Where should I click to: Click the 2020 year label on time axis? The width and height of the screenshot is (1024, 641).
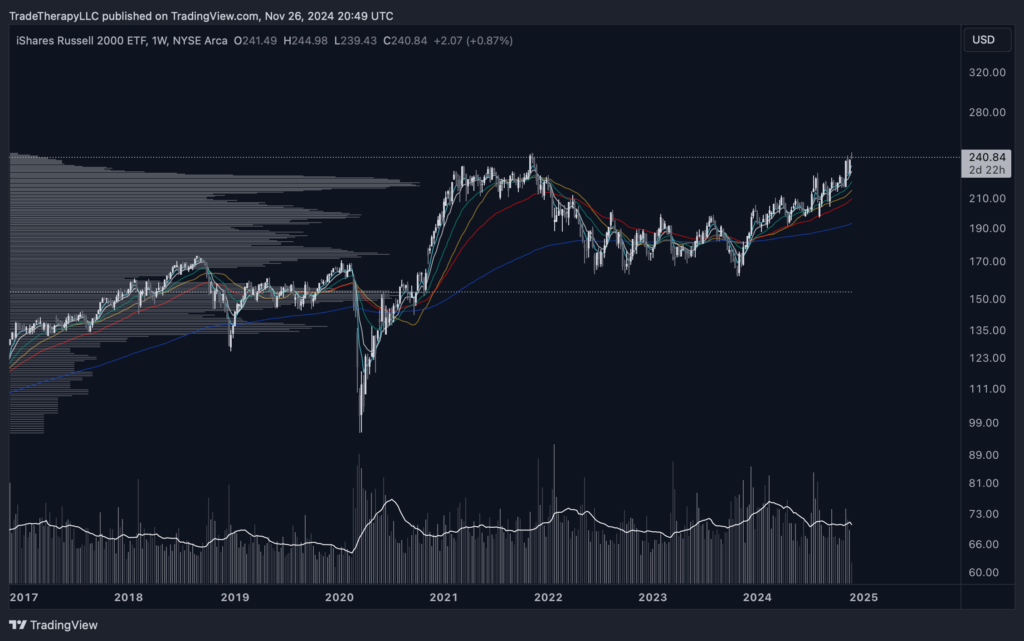(340, 598)
